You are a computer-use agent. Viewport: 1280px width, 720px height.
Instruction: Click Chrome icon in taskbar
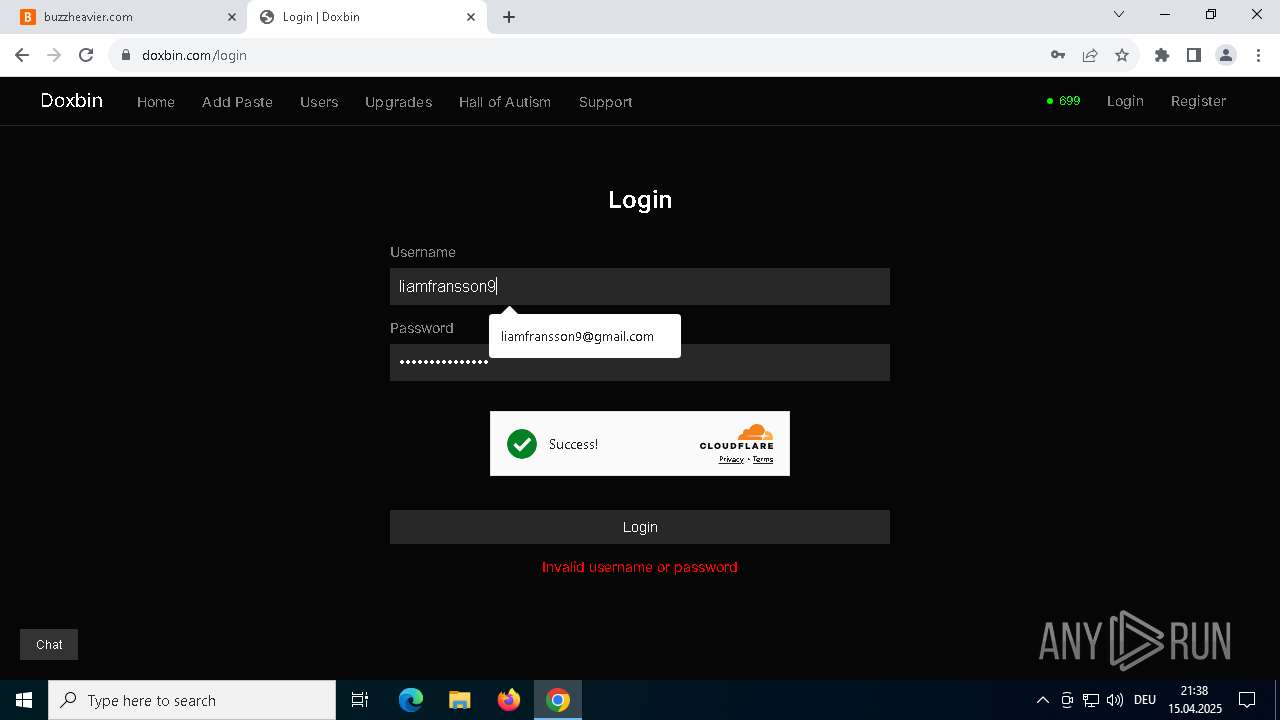[x=558, y=700]
